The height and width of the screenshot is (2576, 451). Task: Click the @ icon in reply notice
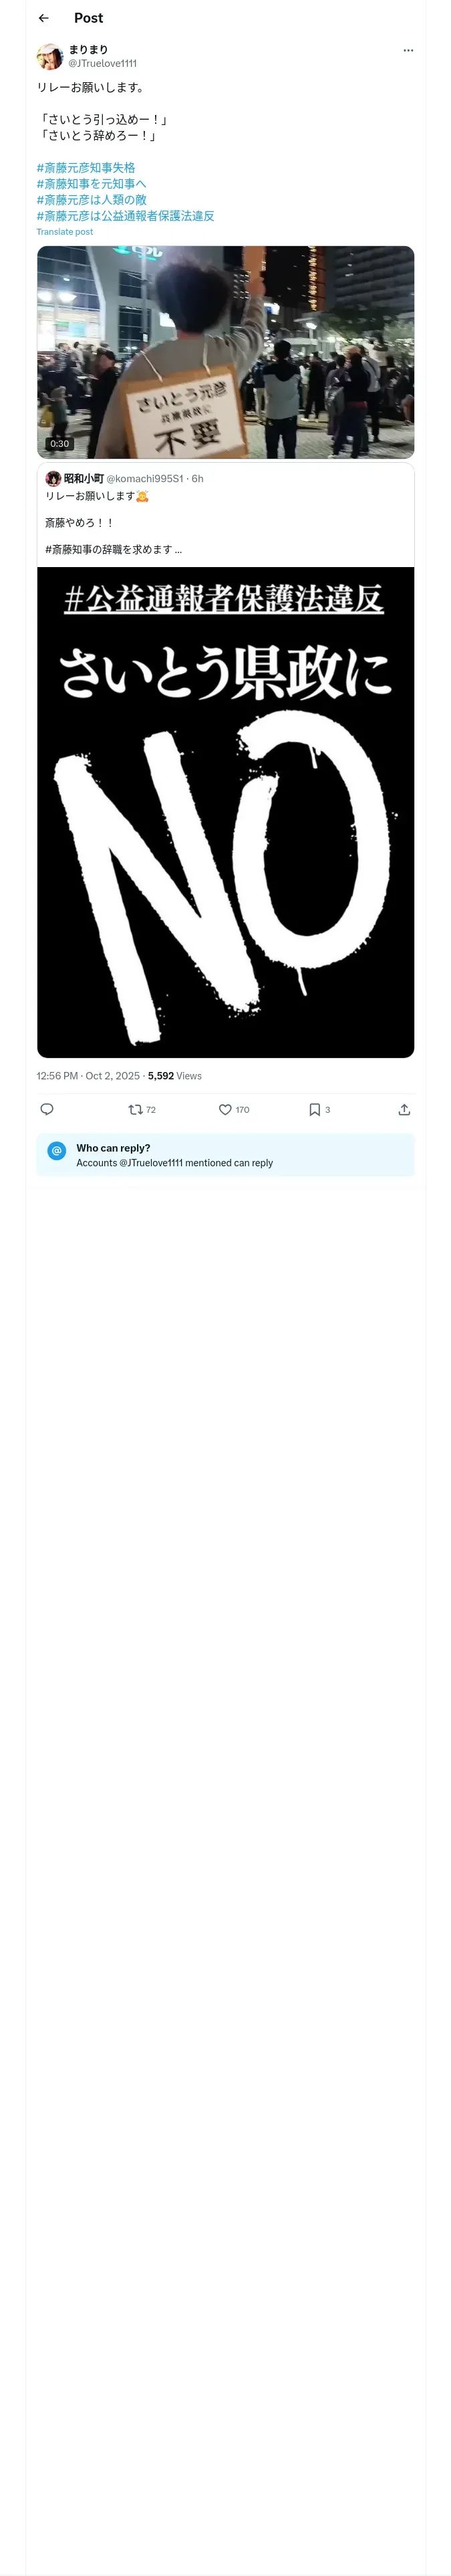pyautogui.click(x=57, y=1151)
